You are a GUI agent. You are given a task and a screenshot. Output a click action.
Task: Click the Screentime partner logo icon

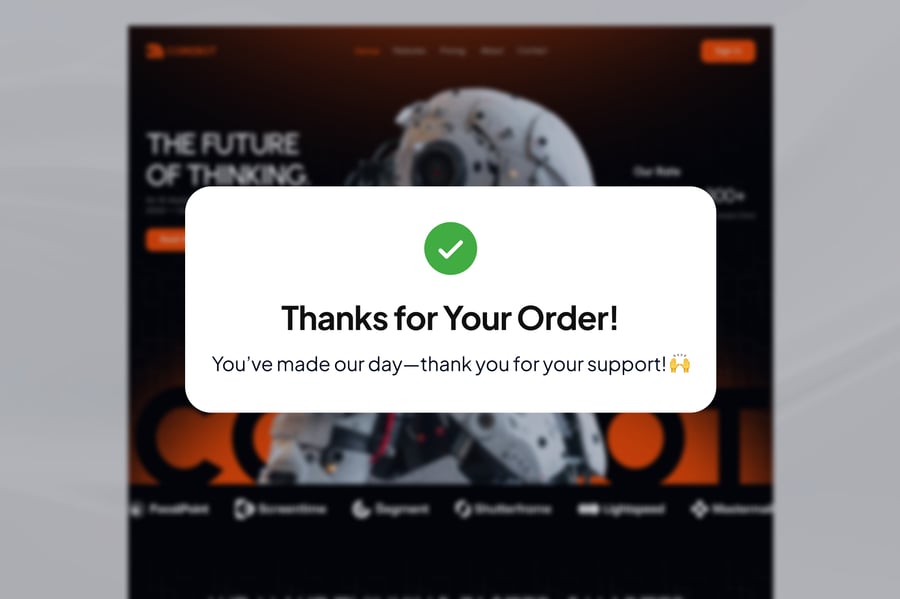pos(243,509)
